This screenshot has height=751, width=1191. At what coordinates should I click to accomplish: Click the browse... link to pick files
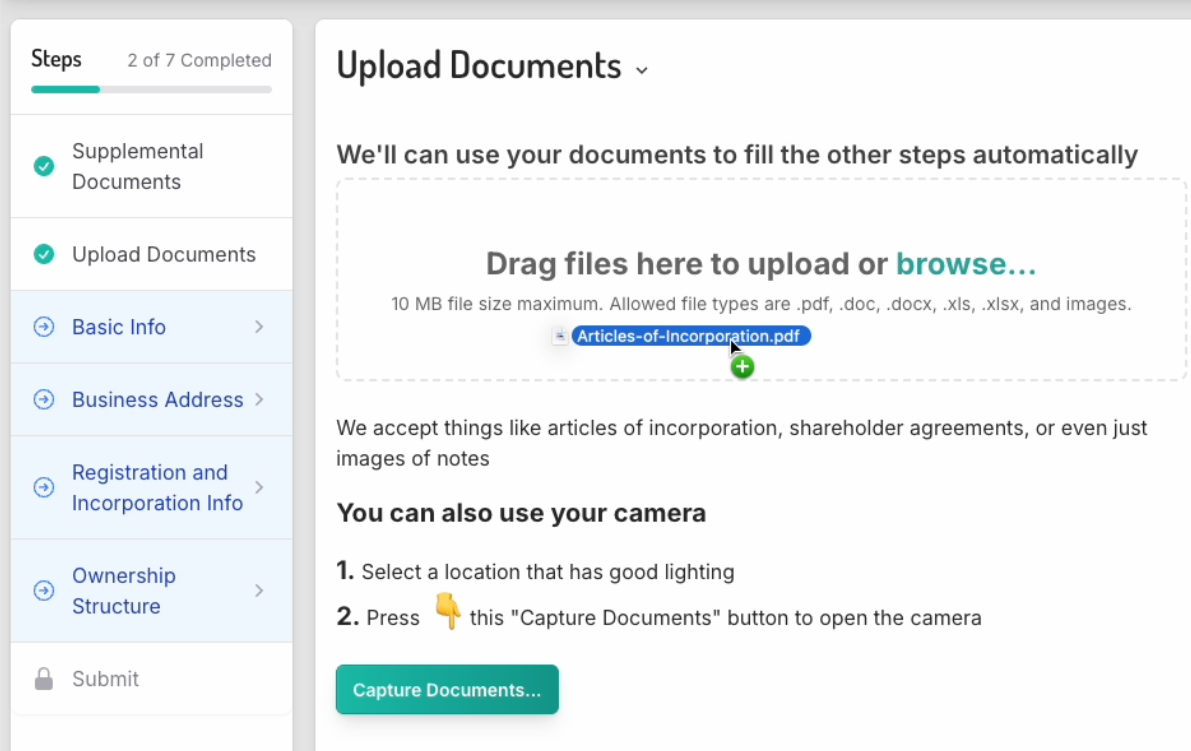965,264
